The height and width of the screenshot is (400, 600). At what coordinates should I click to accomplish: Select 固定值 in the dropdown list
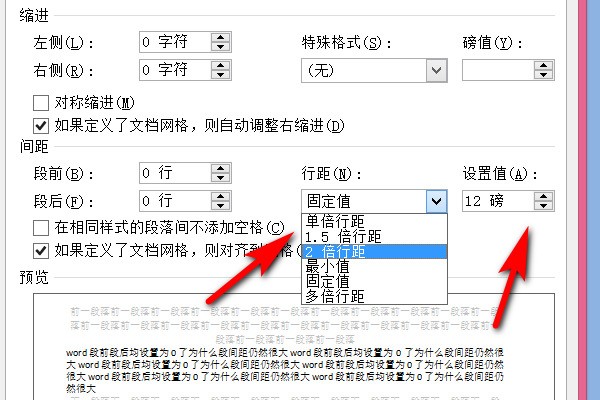click(328, 281)
